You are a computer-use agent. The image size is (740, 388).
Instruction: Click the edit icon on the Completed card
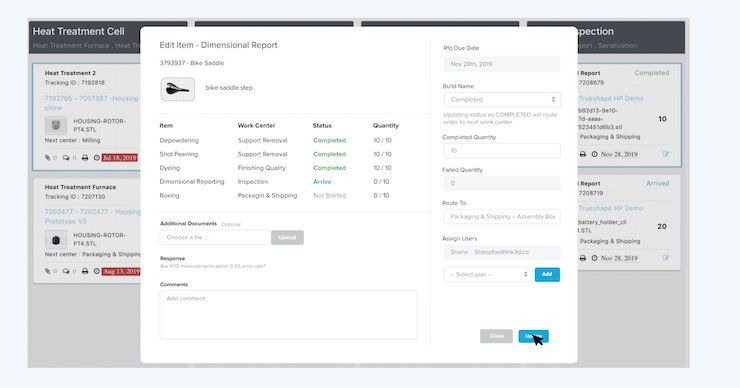pos(665,154)
